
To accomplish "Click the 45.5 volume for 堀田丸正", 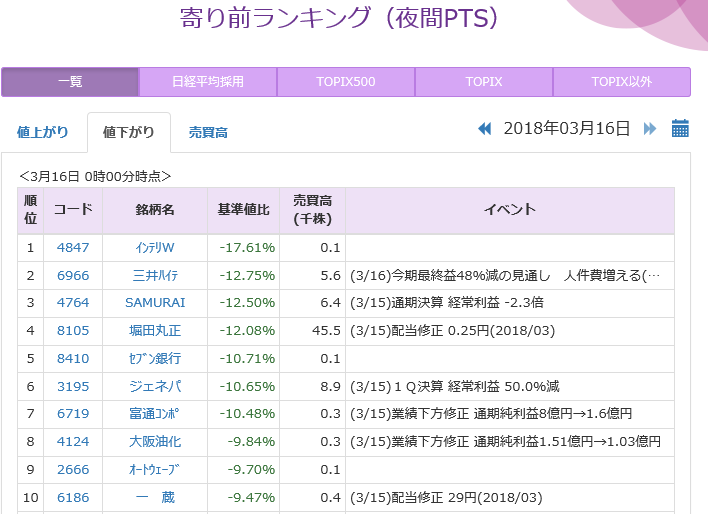I will (x=326, y=331).
